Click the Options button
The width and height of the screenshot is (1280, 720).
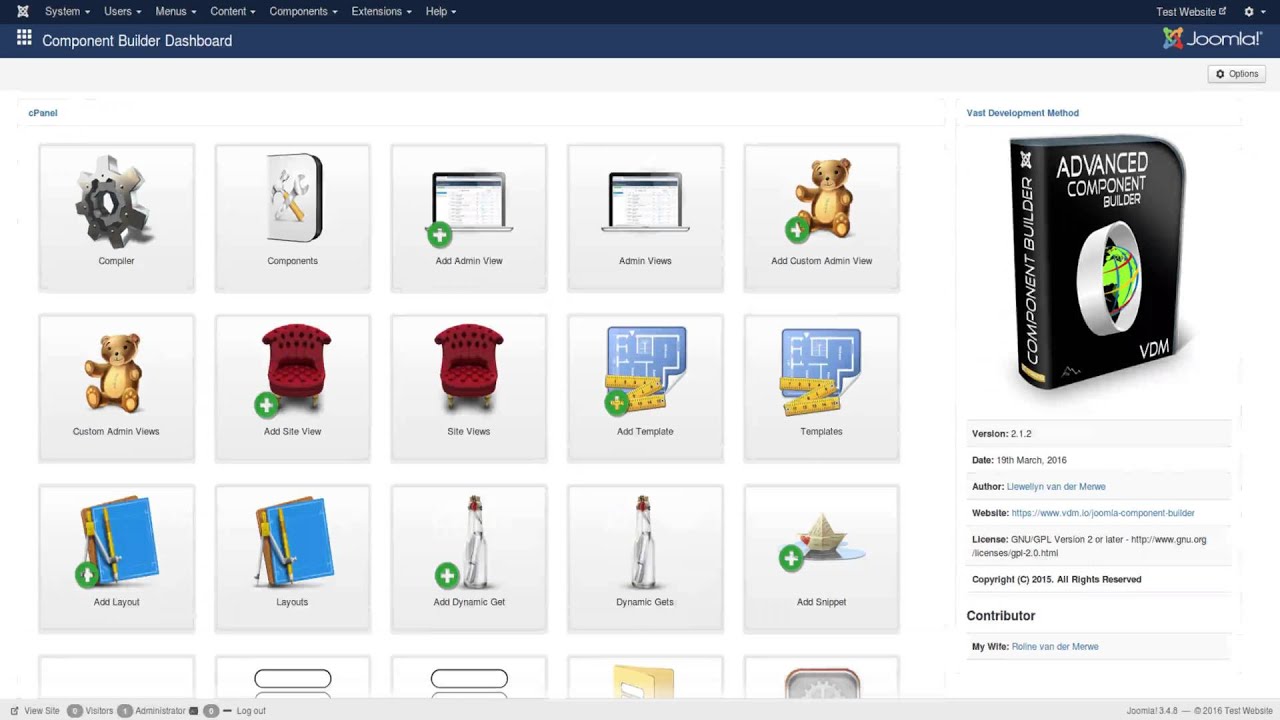1237,74
